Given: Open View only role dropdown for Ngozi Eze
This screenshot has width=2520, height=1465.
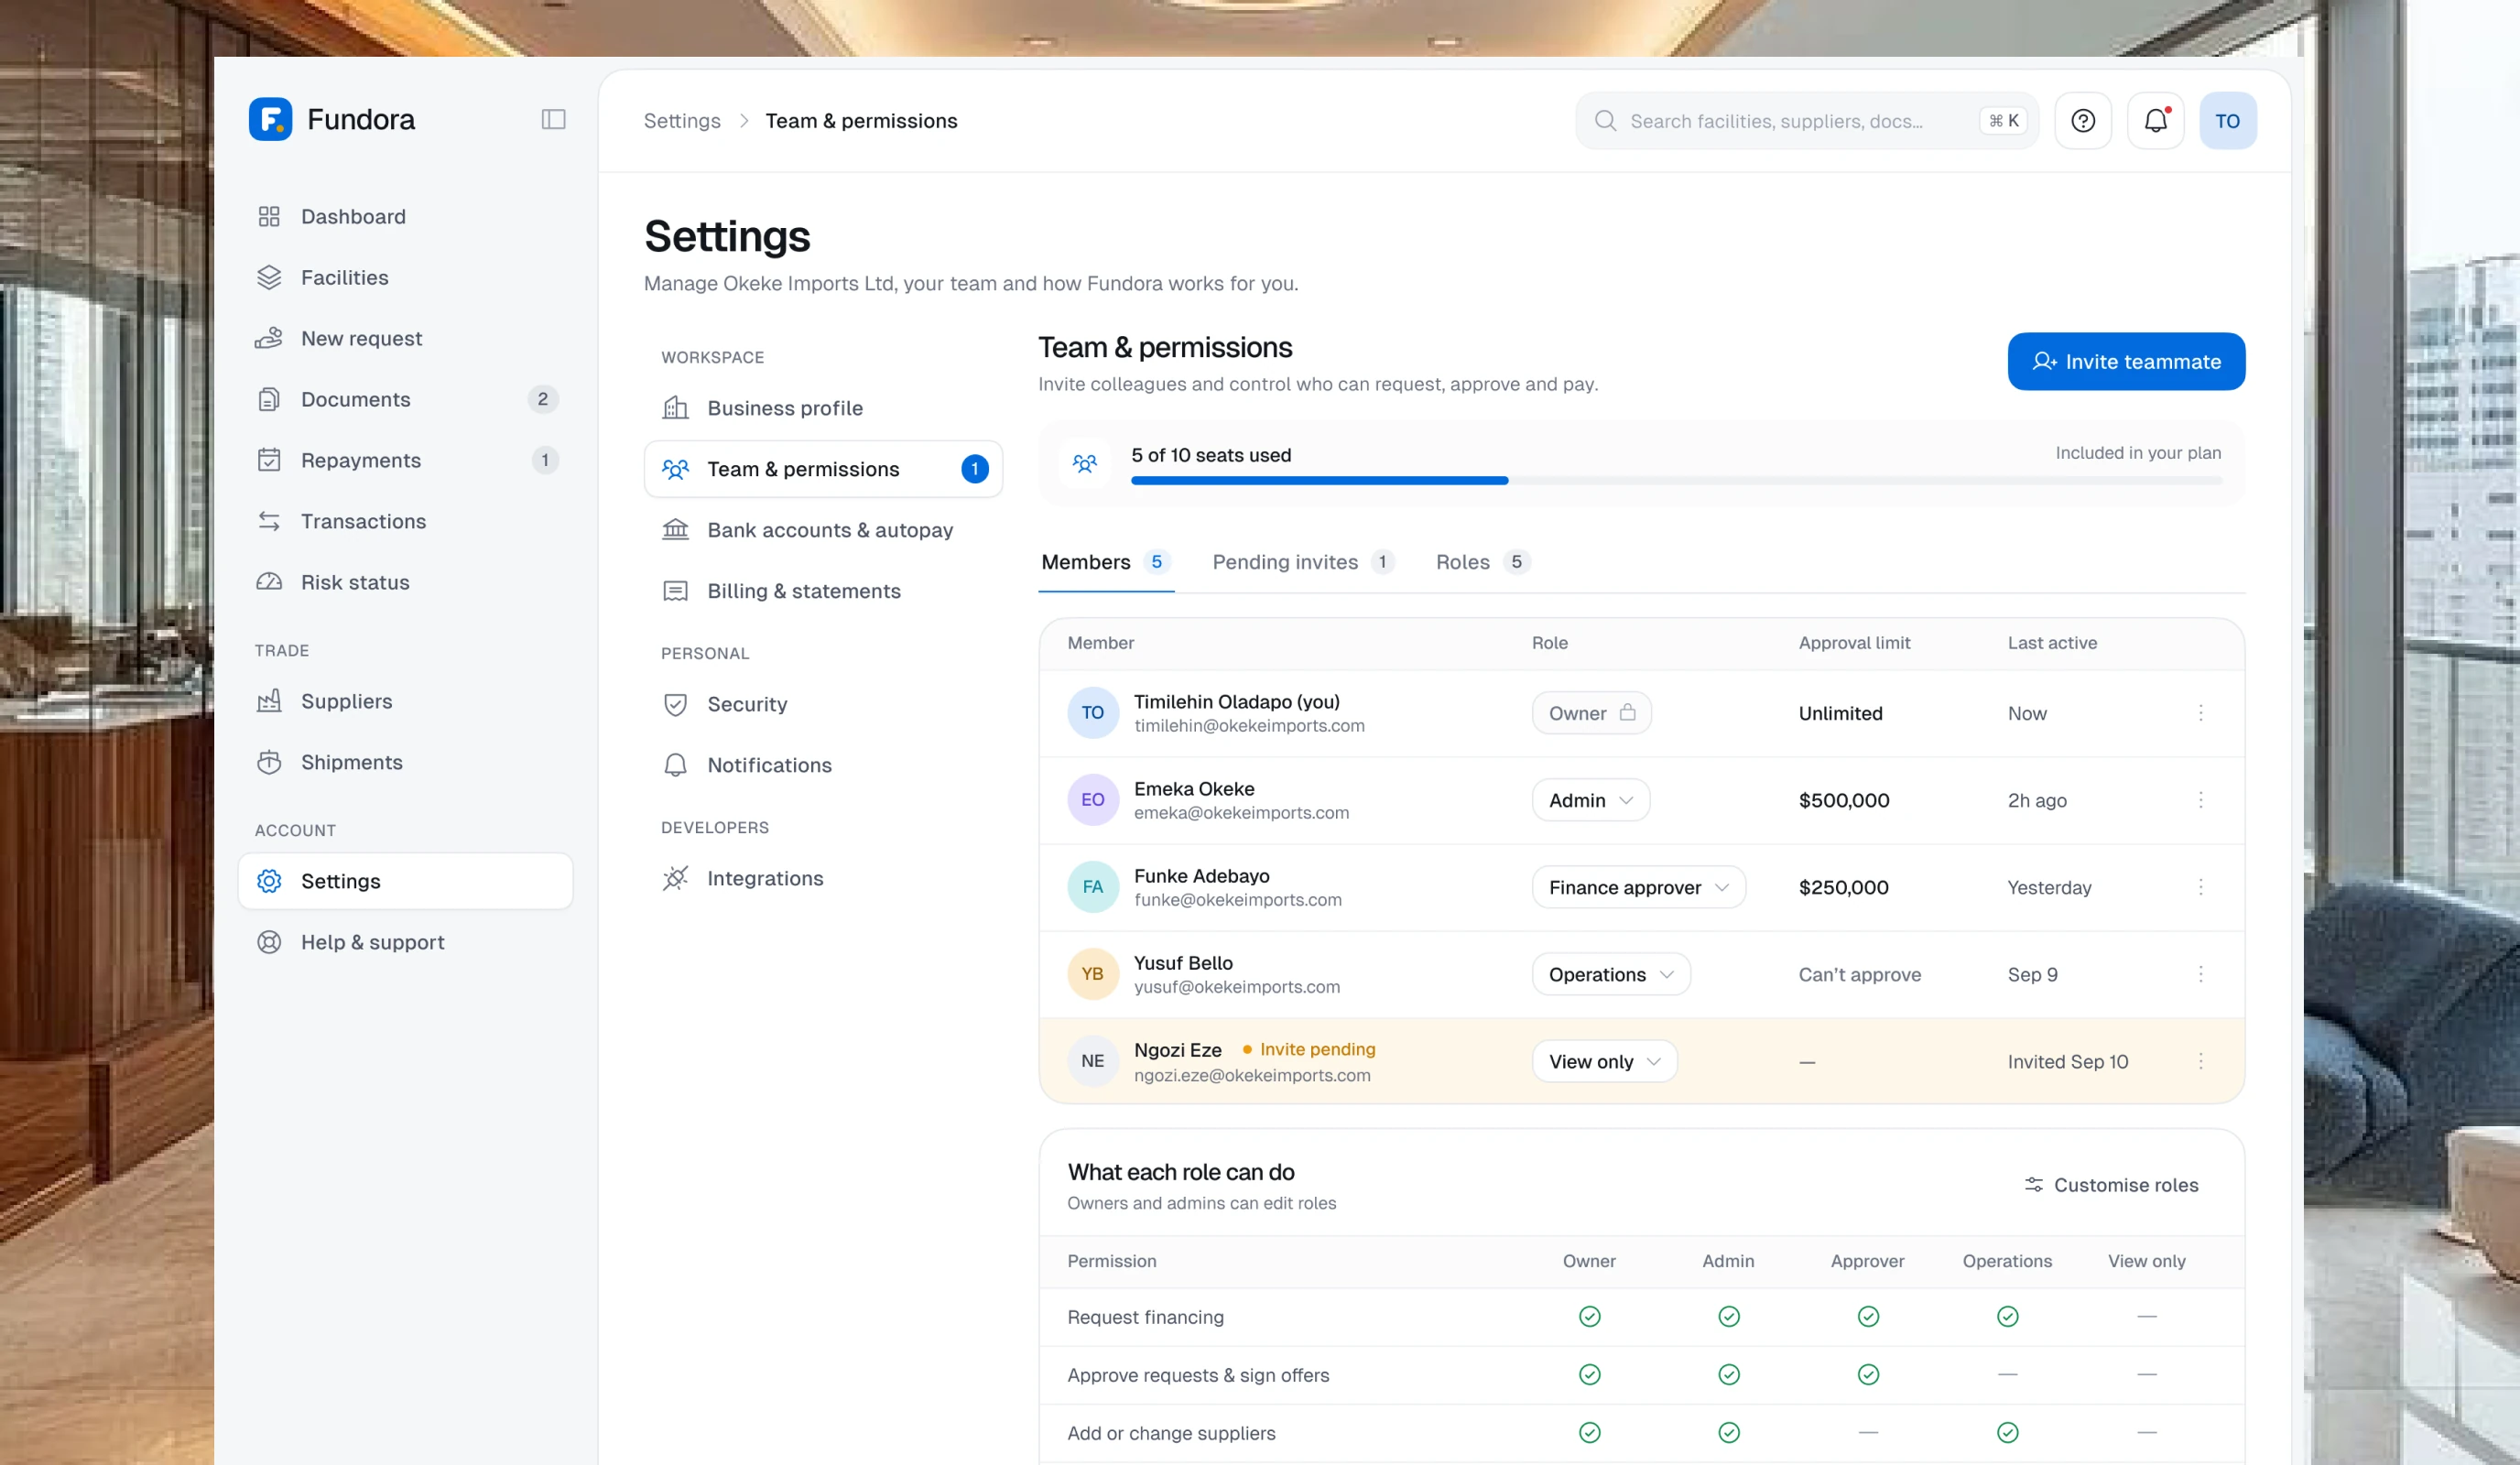Looking at the screenshot, I should [x=1605, y=1061].
